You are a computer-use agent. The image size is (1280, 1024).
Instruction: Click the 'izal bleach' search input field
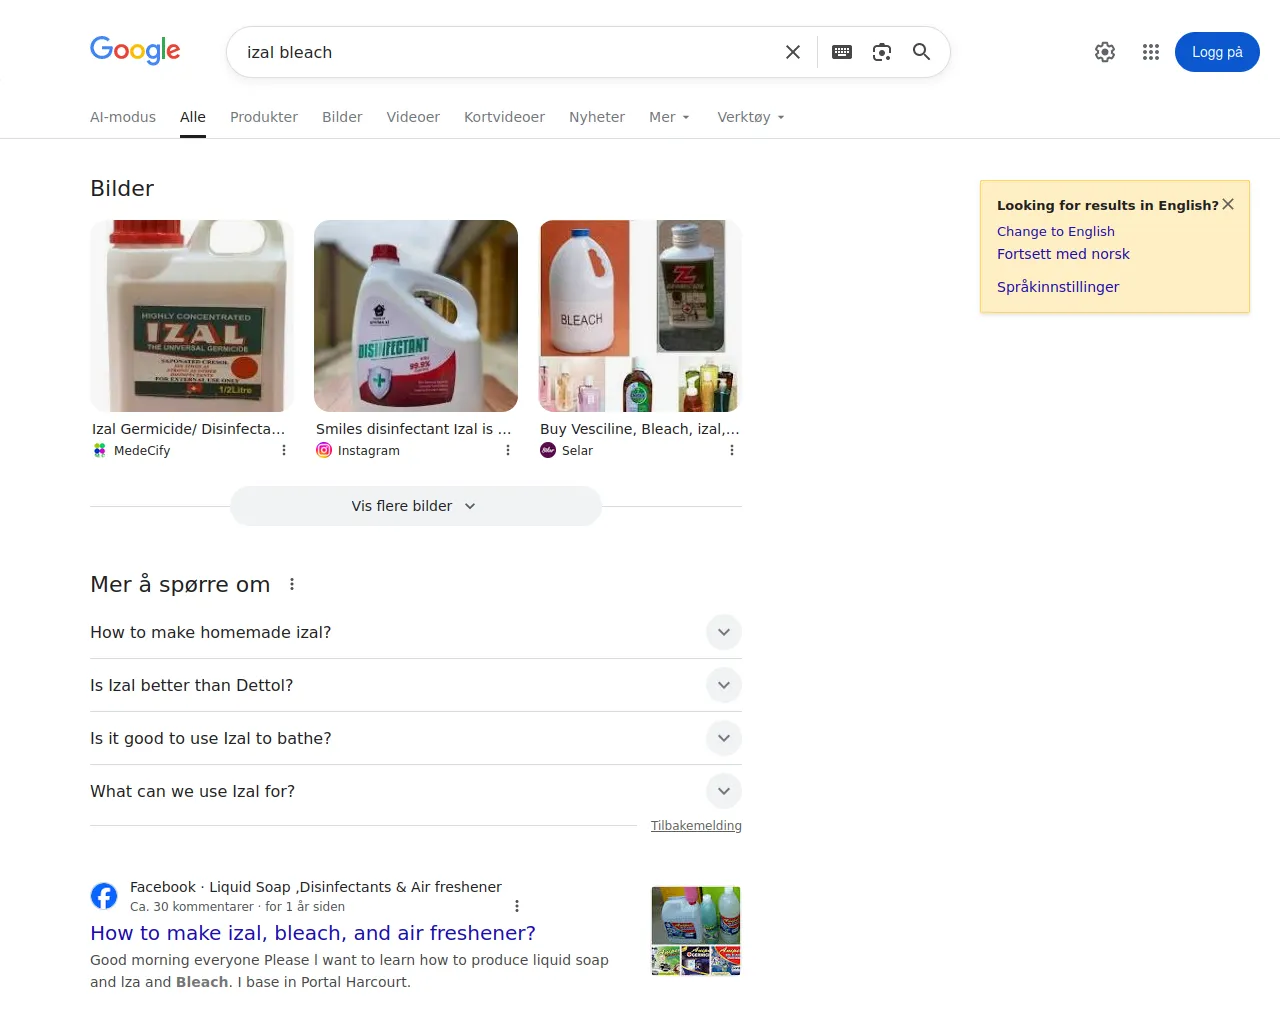pyautogui.click(x=505, y=52)
